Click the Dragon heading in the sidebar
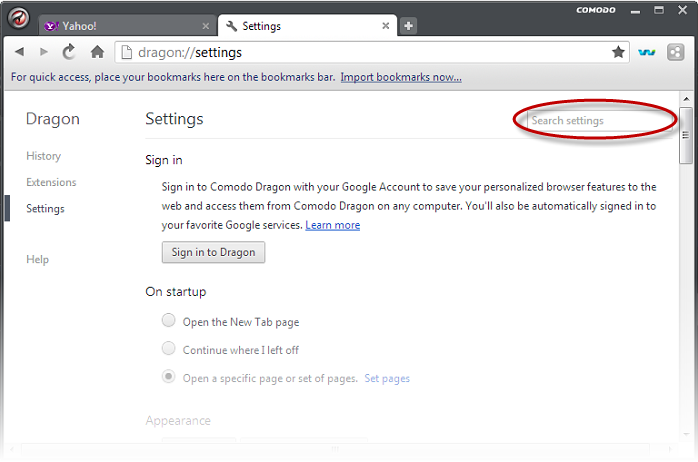The width and height of the screenshot is (698, 462). 53,119
